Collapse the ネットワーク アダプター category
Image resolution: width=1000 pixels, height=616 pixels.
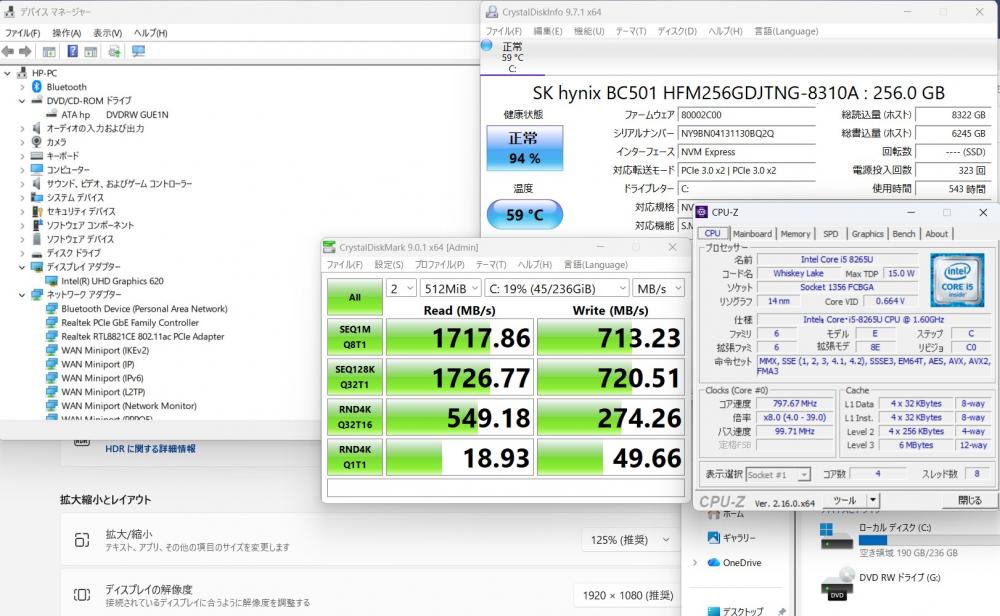(x=22, y=295)
